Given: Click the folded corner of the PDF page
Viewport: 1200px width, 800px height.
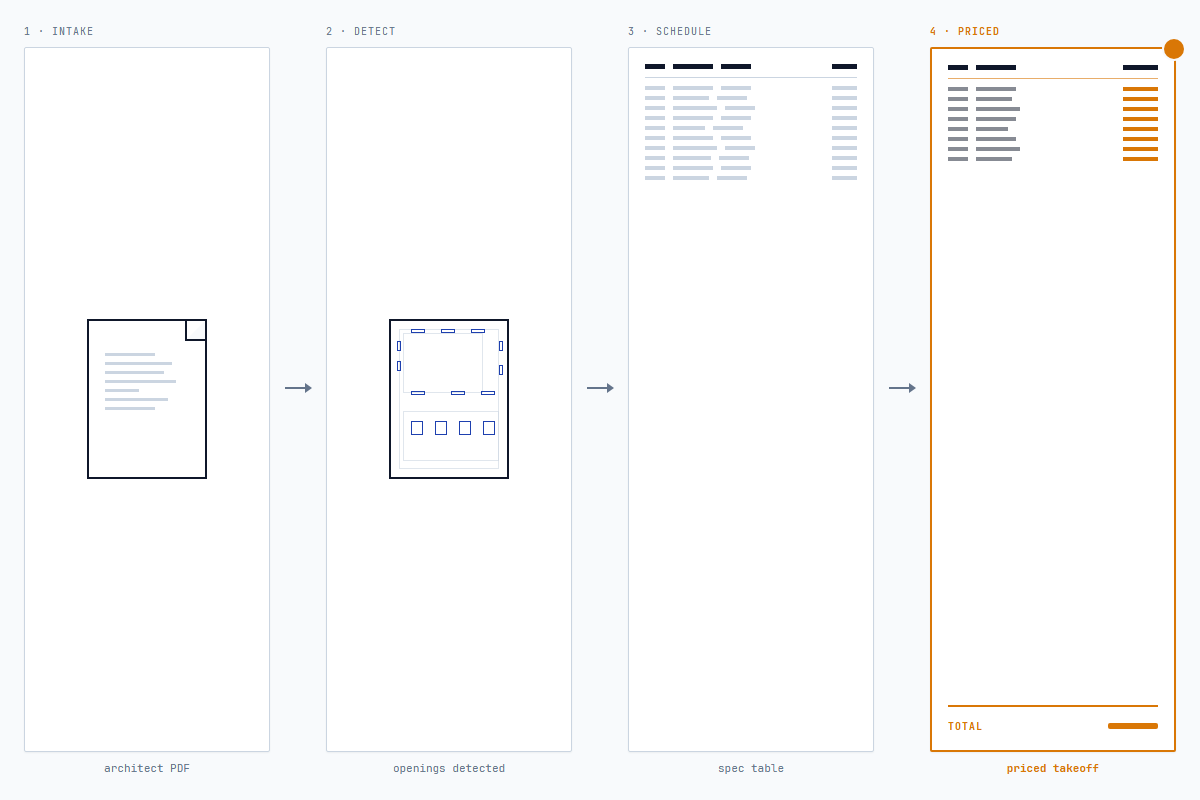Looking at the screenshot, I should point(196,329).
